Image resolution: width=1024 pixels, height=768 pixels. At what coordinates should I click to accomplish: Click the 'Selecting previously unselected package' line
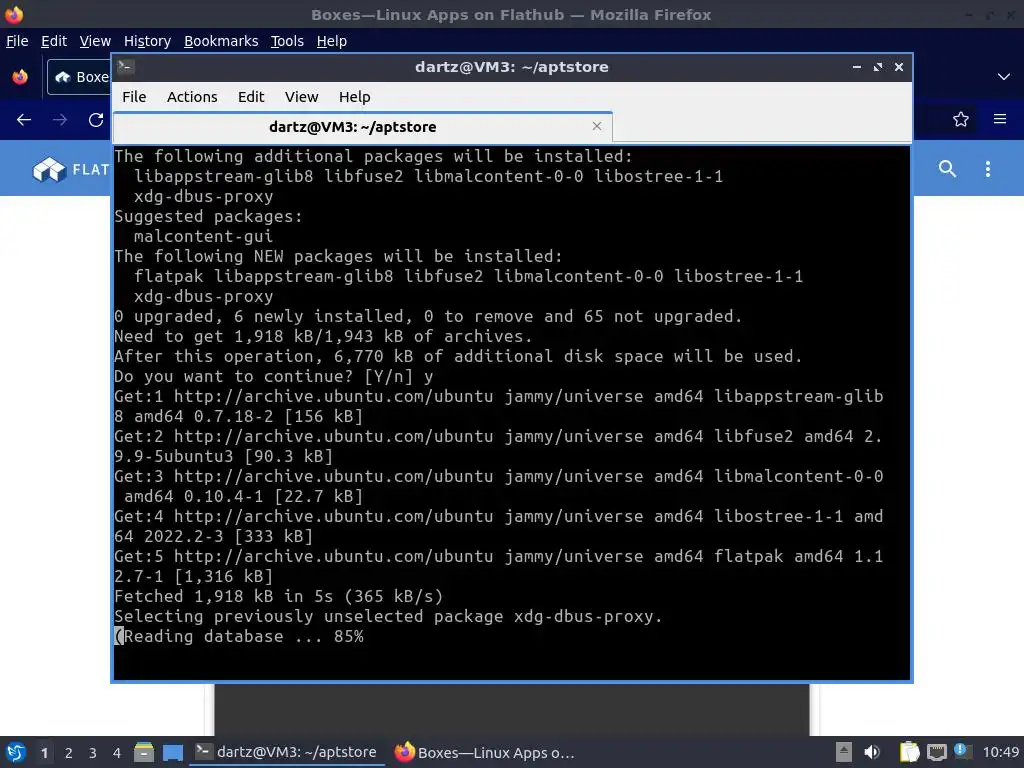click(x=388, y=616)
